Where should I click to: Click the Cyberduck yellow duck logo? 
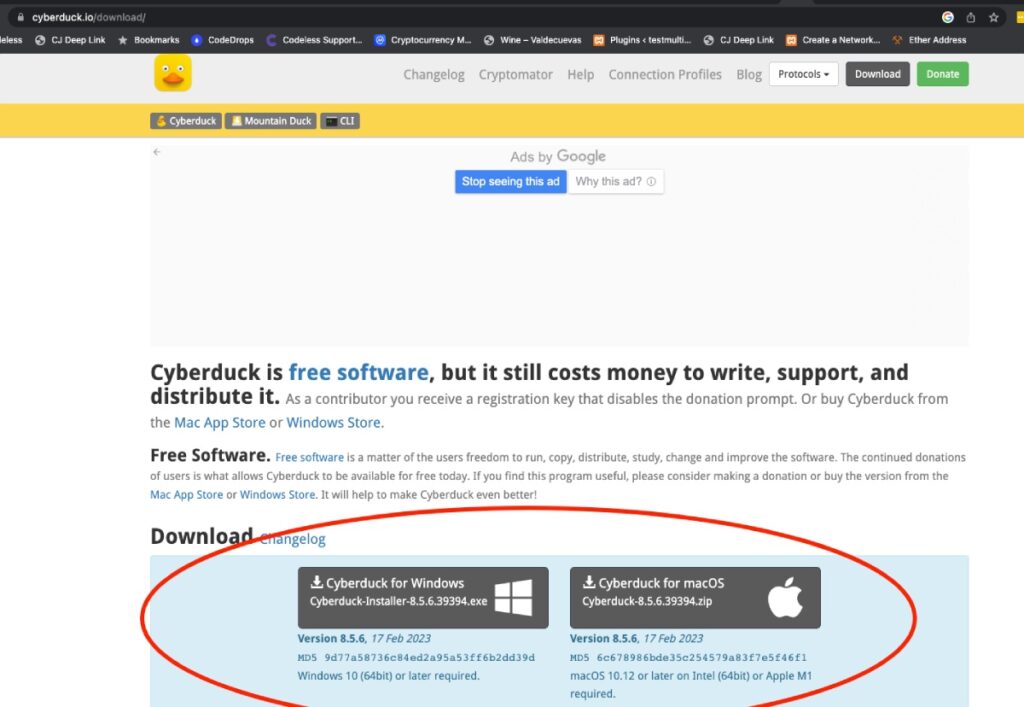(x=173, y=73)
